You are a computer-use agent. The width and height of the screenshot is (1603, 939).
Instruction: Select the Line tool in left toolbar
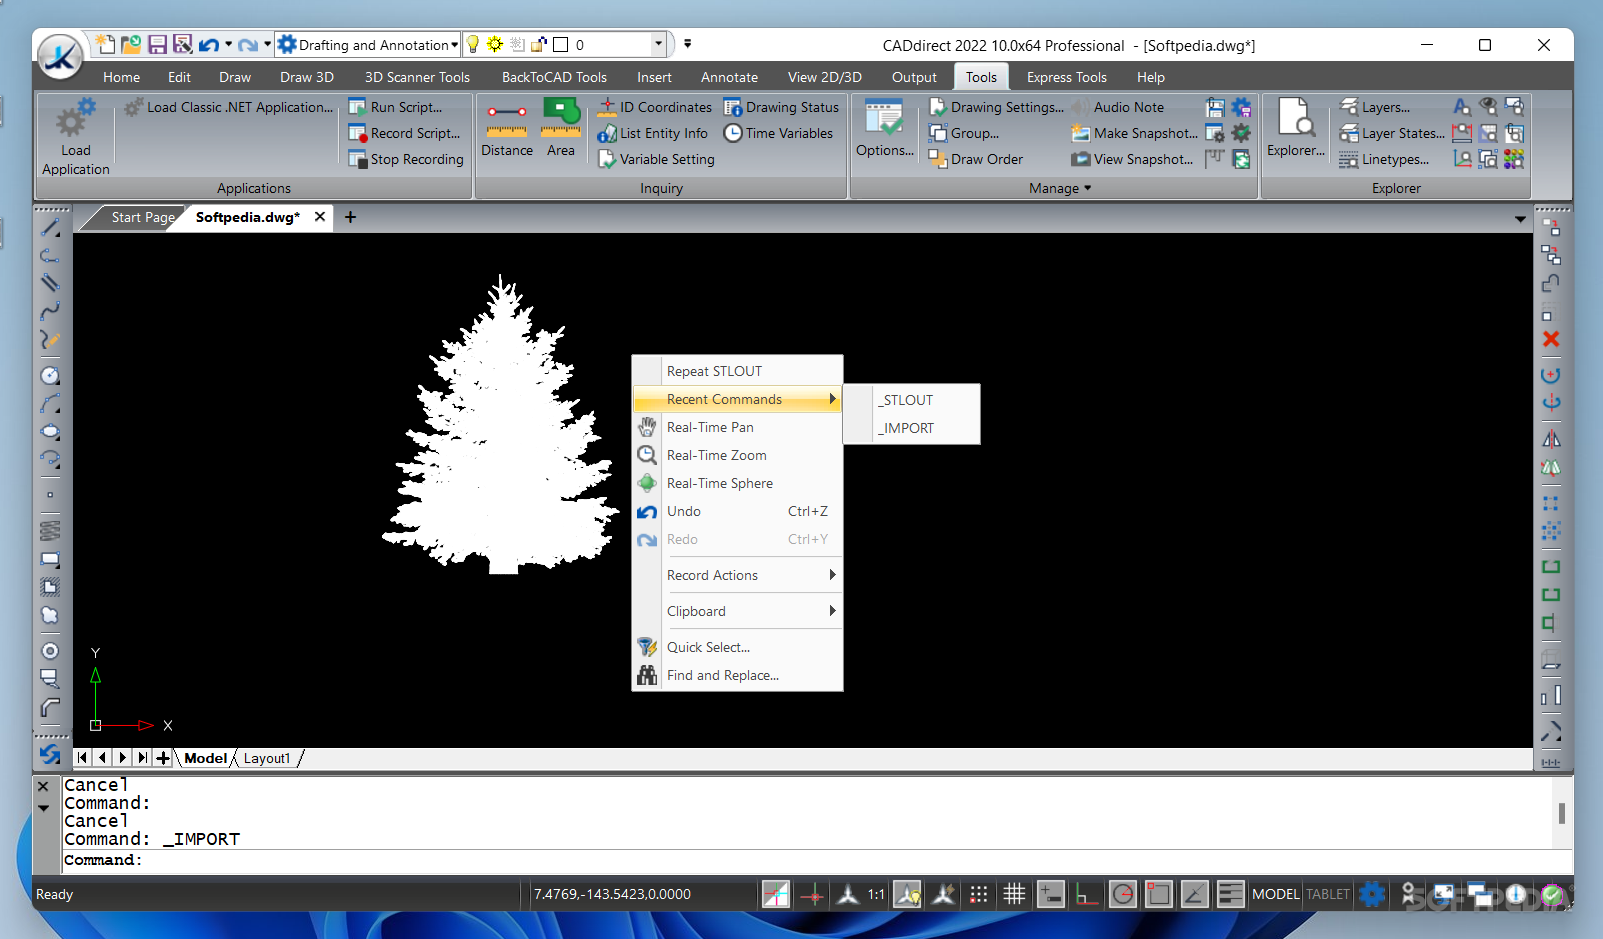pos(50,228)
